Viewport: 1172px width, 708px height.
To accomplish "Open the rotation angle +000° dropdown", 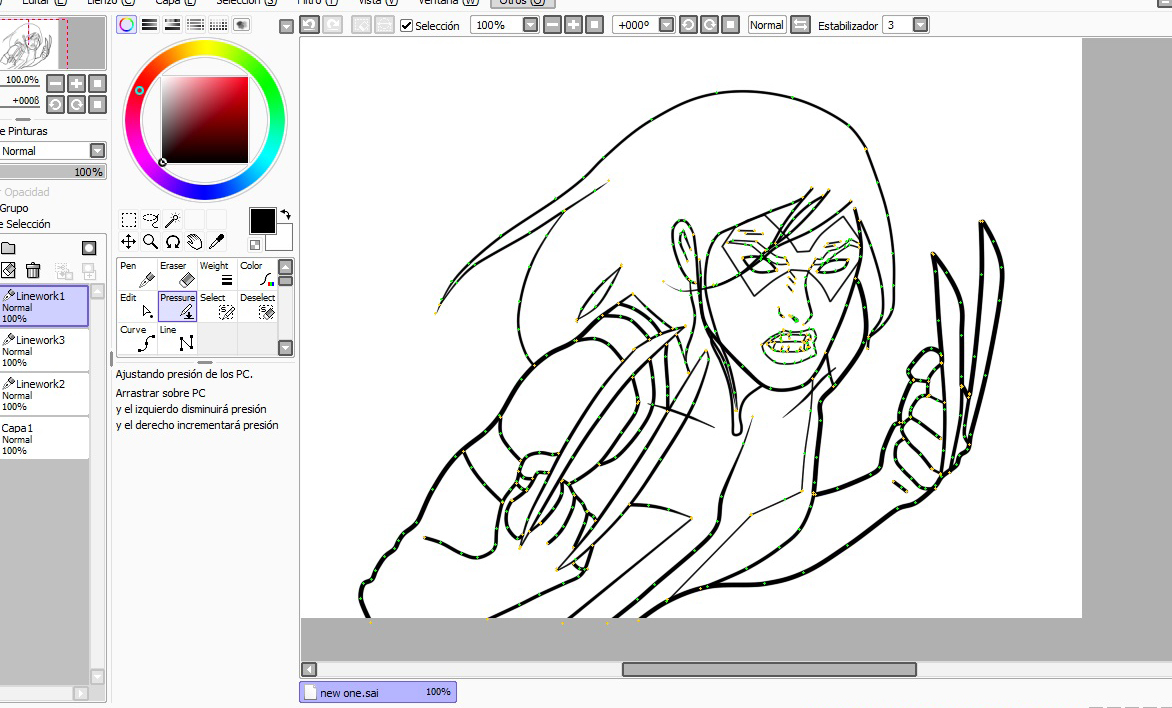I will 666,25.
